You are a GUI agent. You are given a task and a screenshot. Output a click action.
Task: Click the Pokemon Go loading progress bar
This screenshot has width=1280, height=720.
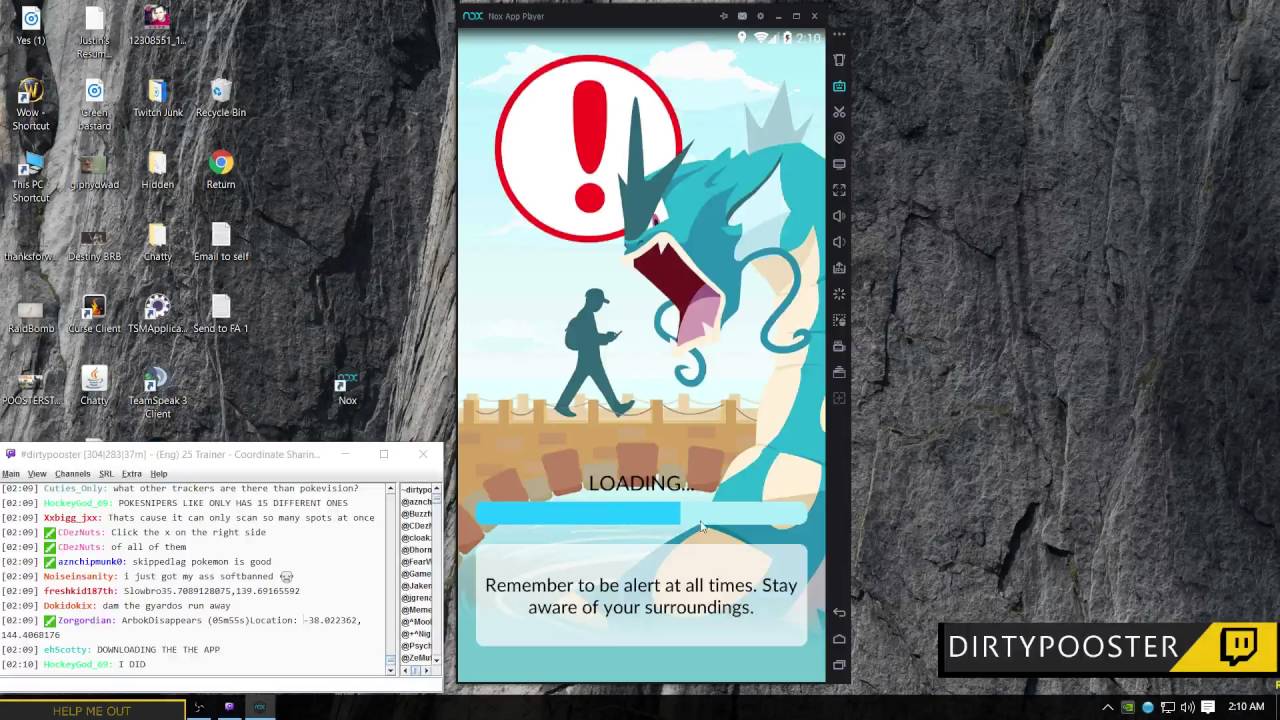(x=641, y=513)
